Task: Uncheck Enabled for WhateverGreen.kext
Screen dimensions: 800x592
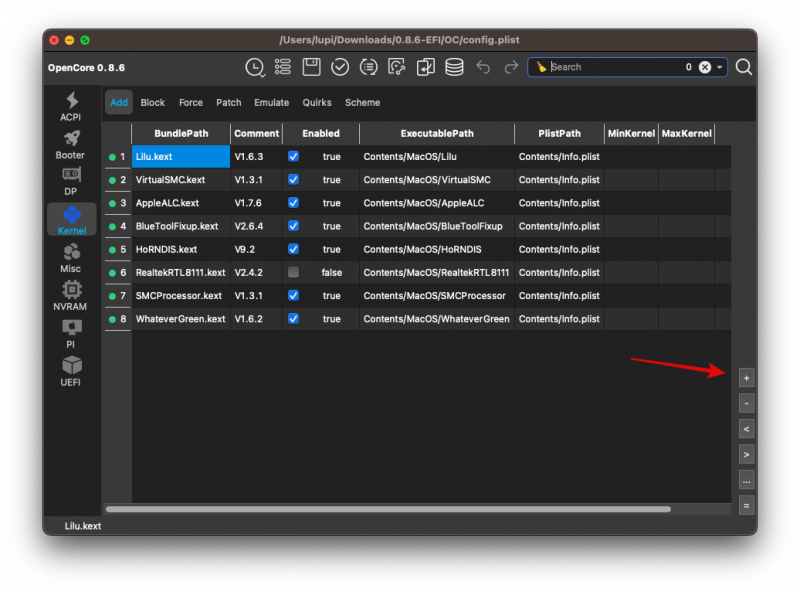Action: 293,319
